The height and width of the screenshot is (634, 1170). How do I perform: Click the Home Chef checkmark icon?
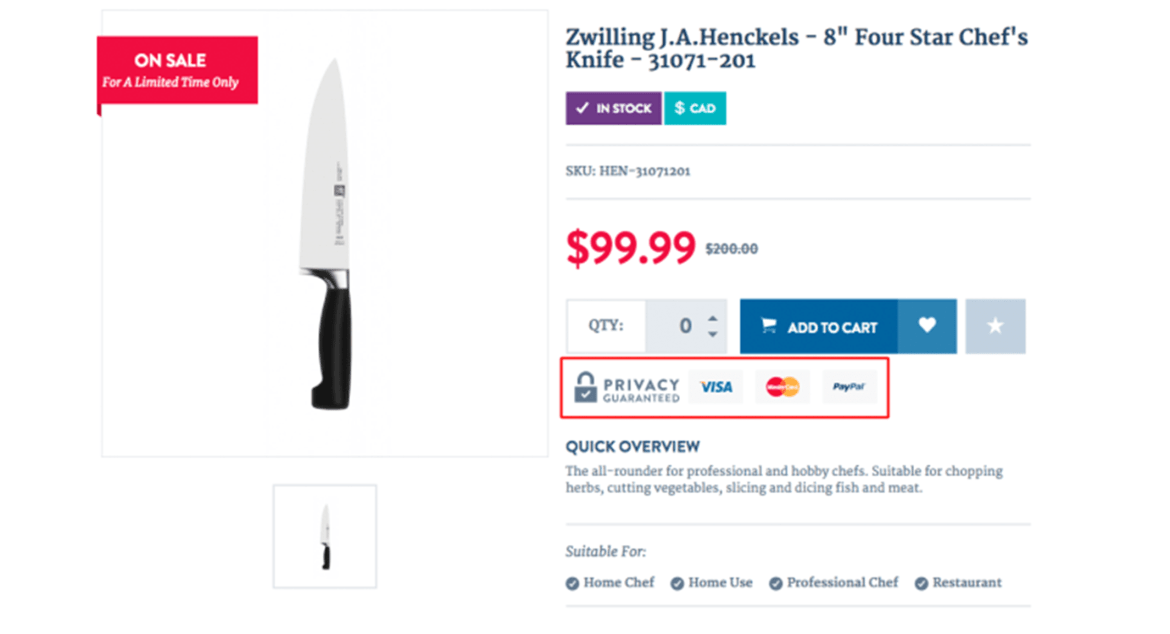coord(572,583)
